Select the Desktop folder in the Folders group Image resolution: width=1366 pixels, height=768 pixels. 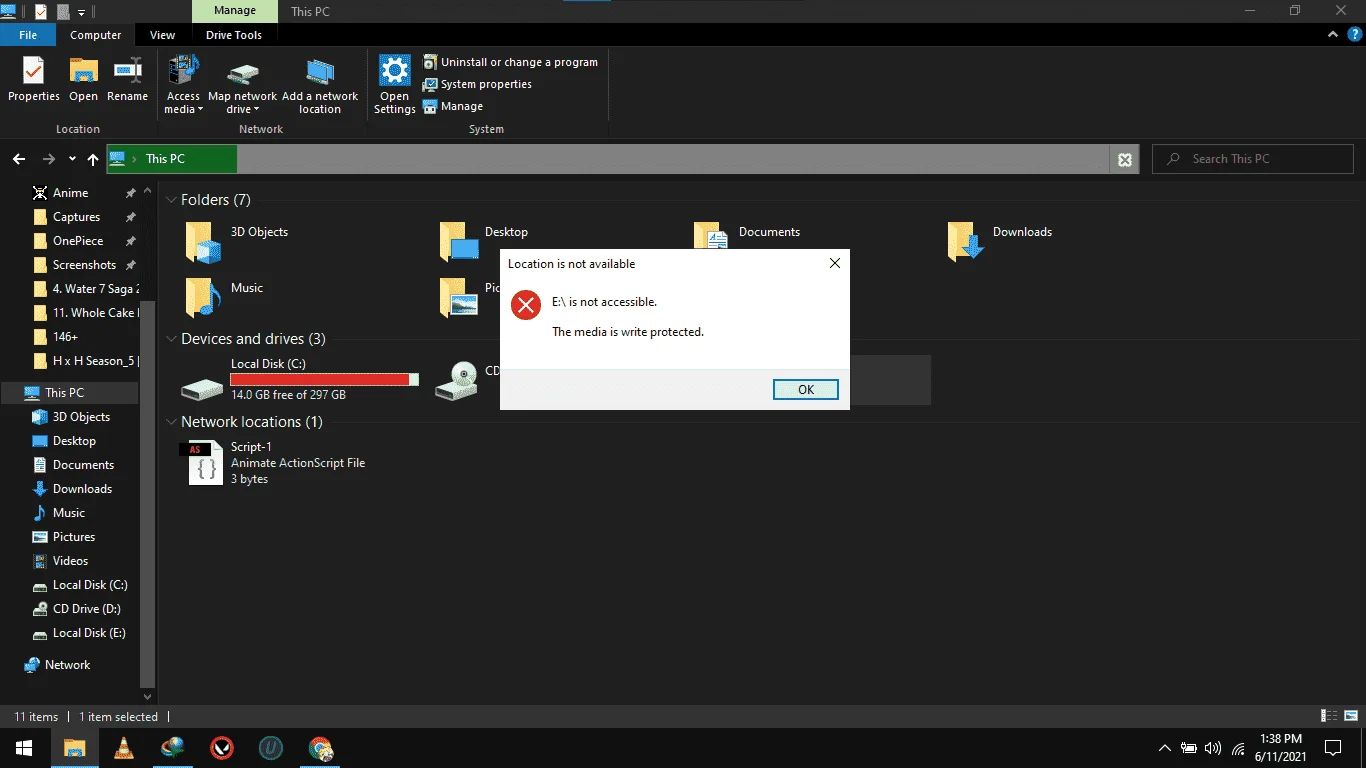[485, 241]
